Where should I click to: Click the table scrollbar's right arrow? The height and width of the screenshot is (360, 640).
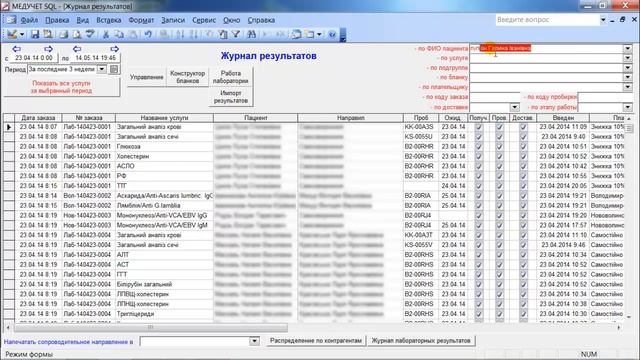pos(619,327)
